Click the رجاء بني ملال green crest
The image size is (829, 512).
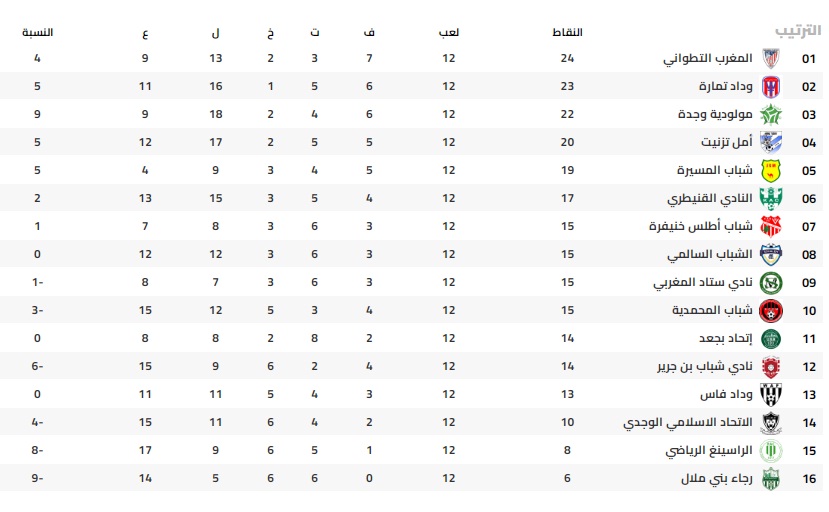(770, 479)
